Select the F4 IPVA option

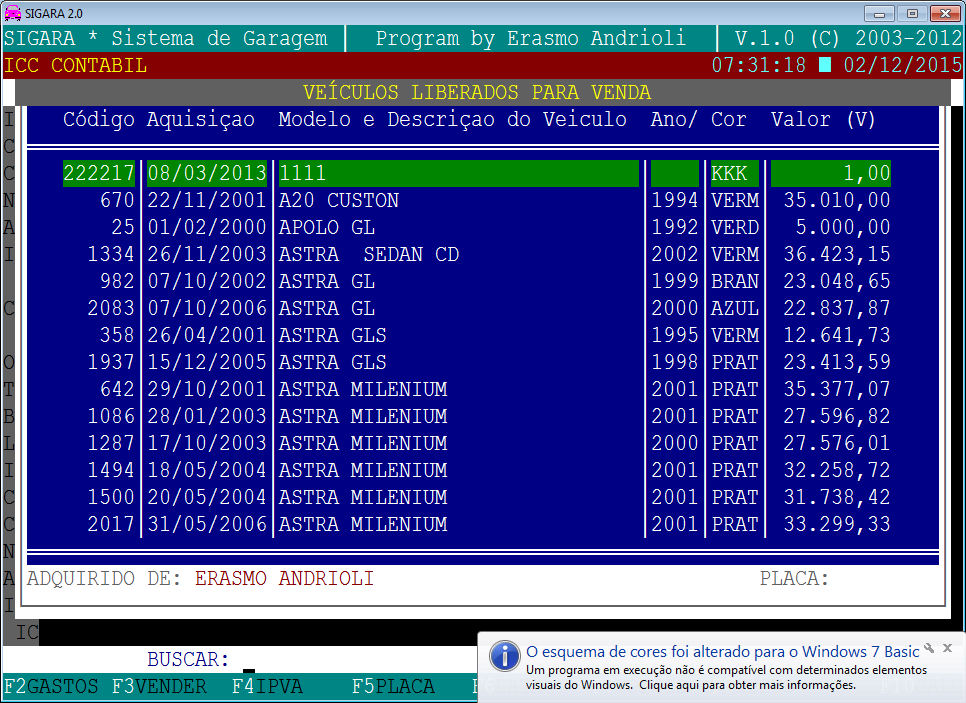[267, 687]
